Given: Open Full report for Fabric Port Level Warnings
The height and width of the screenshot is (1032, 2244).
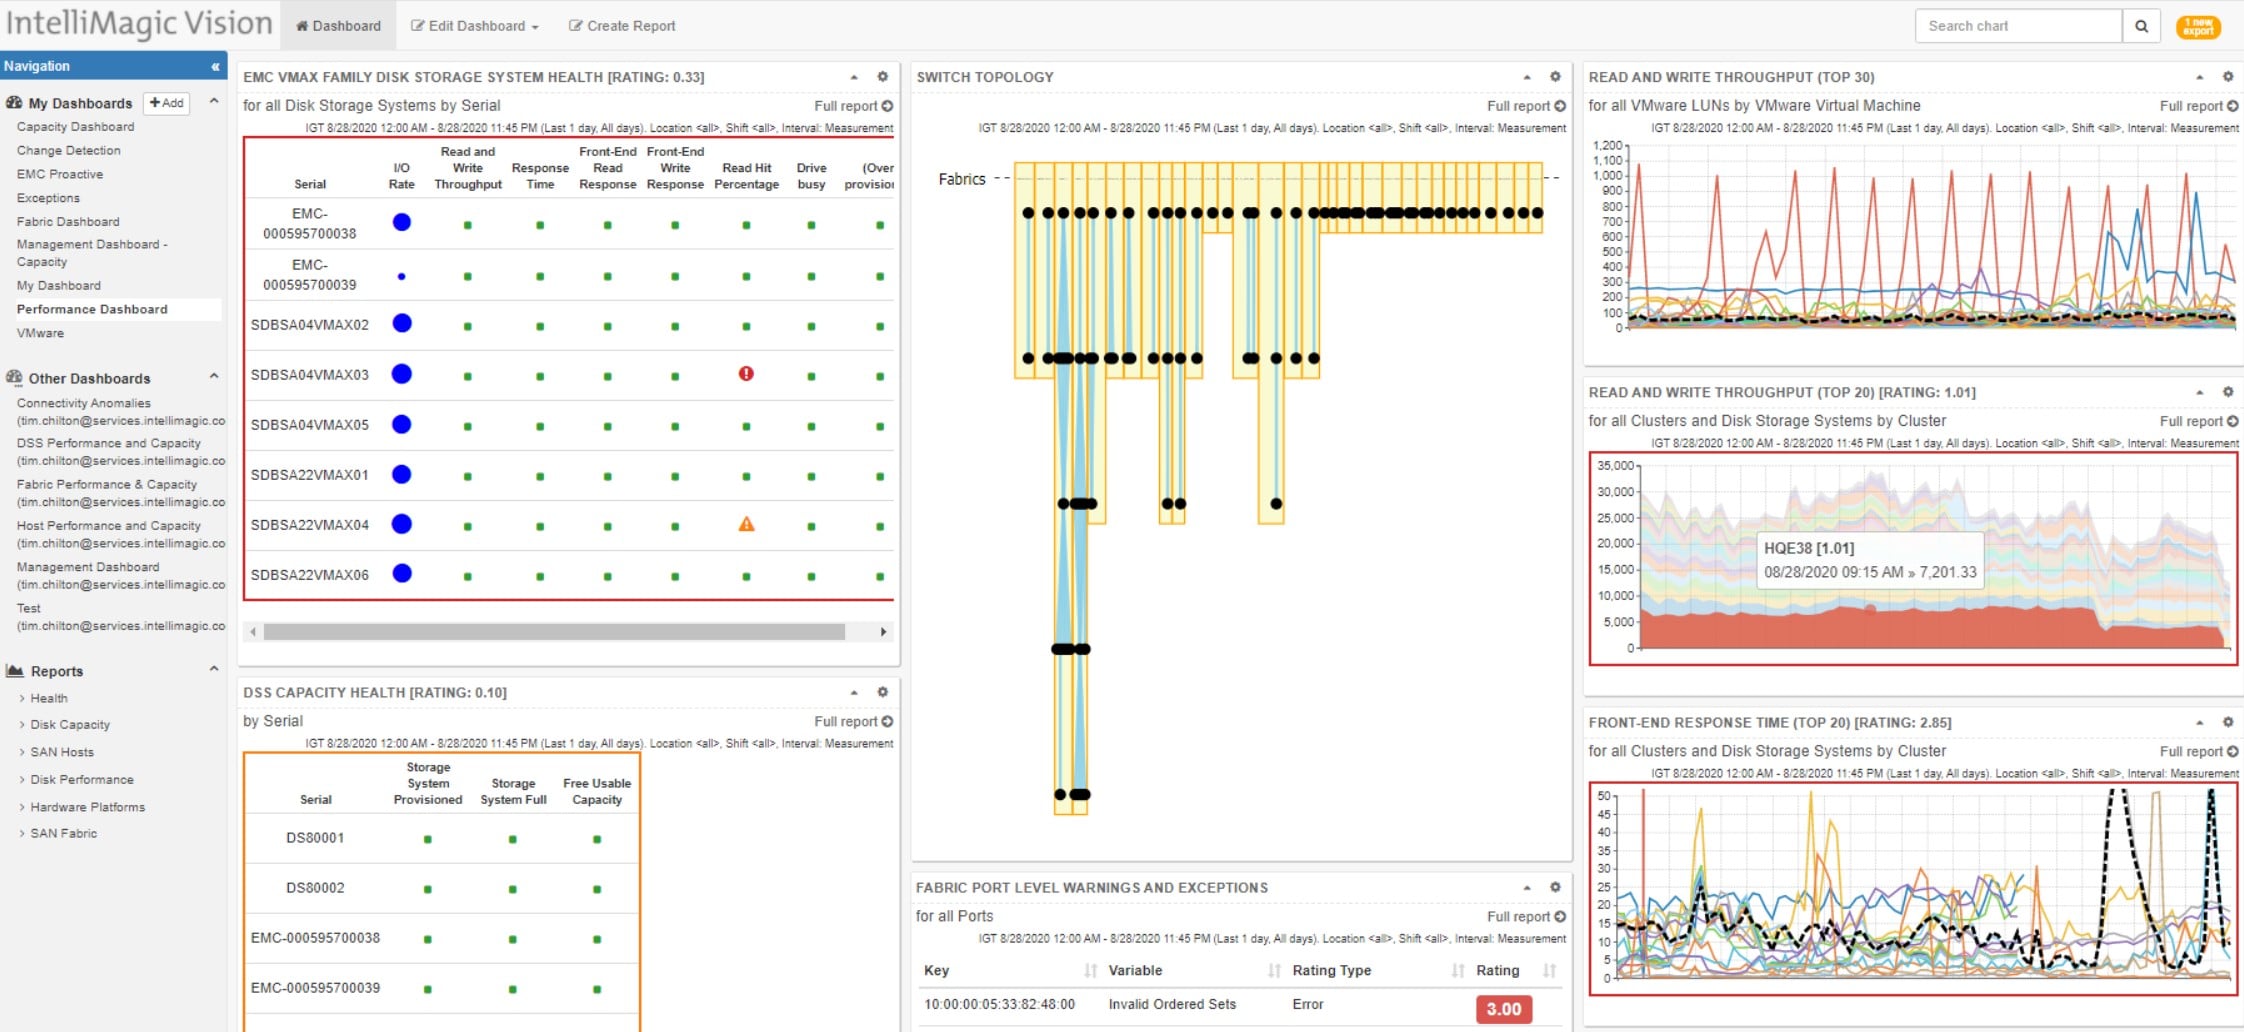Looking at the screenshot, I should [1526, 916].
